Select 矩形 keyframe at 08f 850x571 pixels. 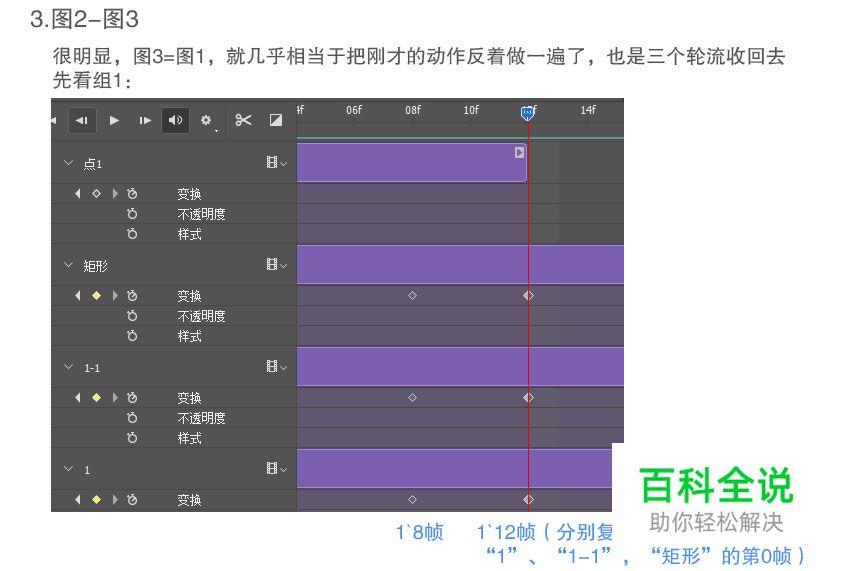(413, 296)
